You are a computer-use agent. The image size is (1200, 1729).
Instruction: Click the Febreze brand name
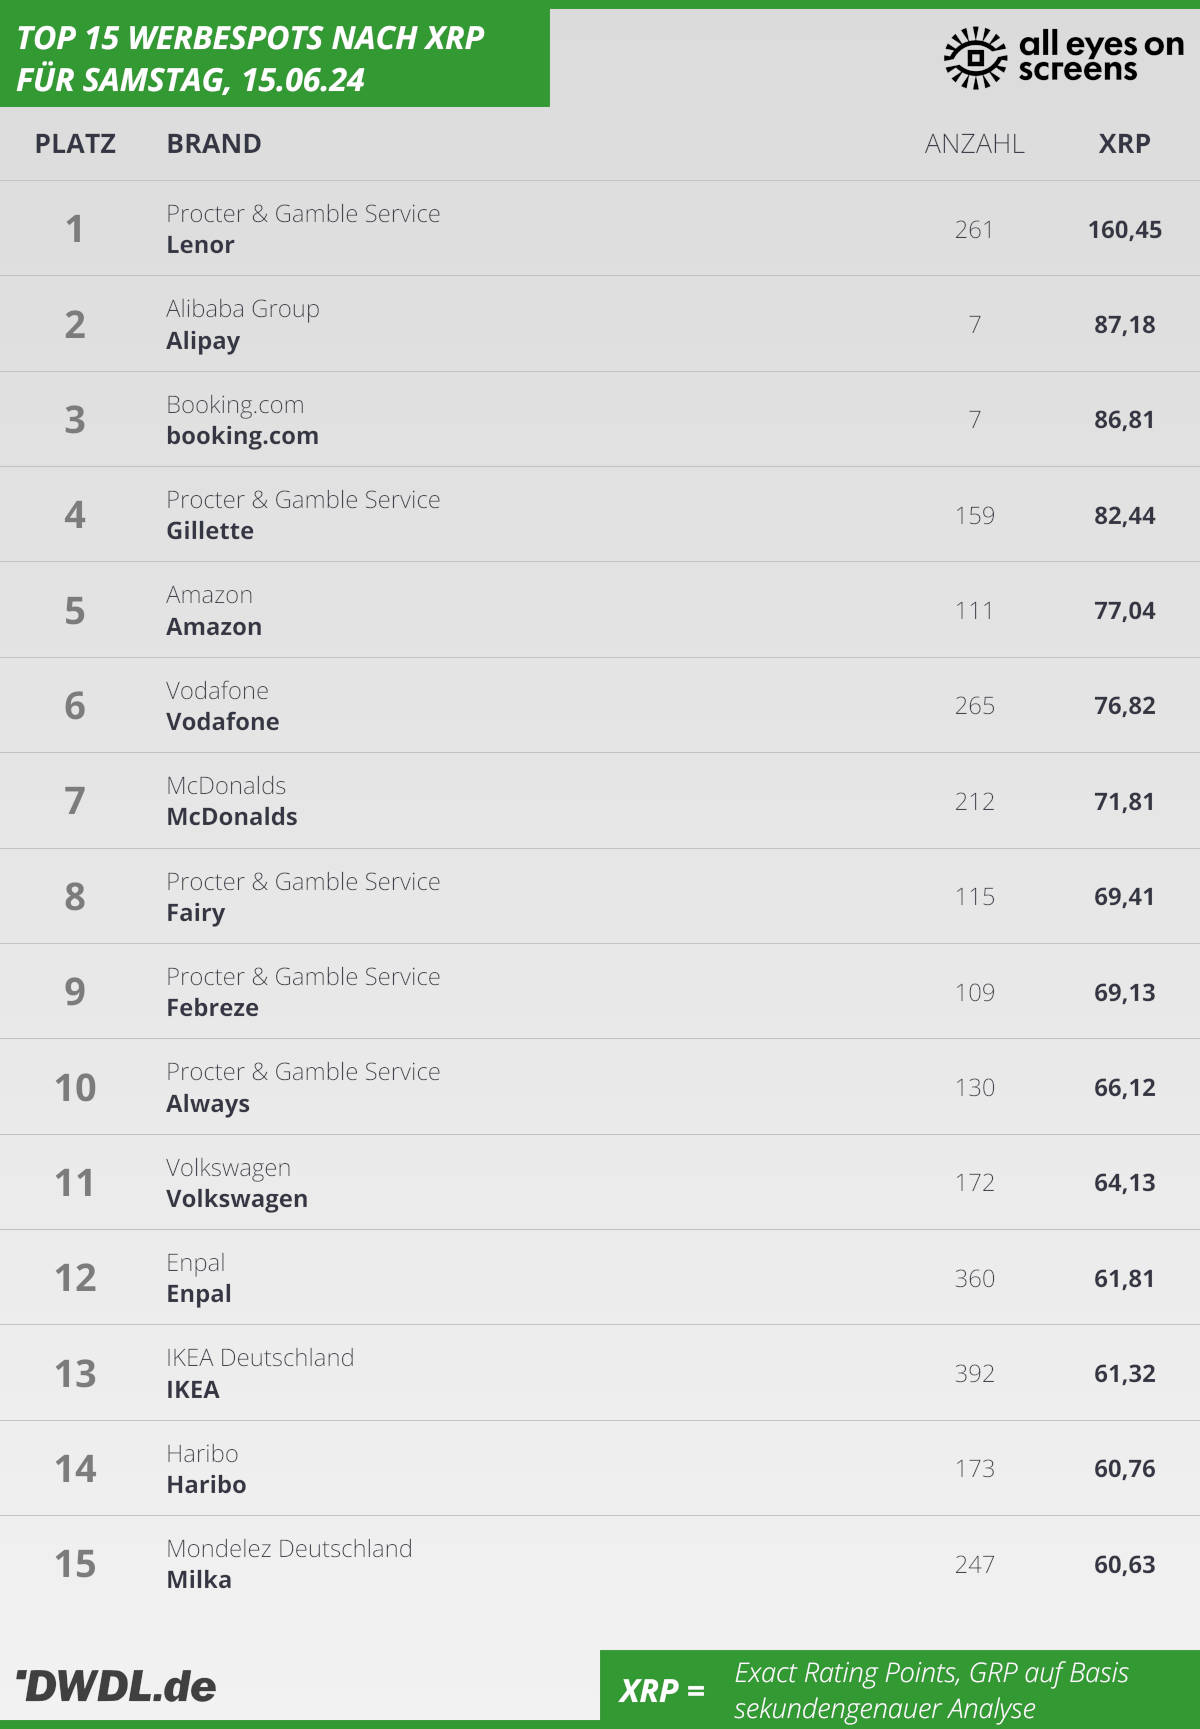click(x=212, y=1008)
